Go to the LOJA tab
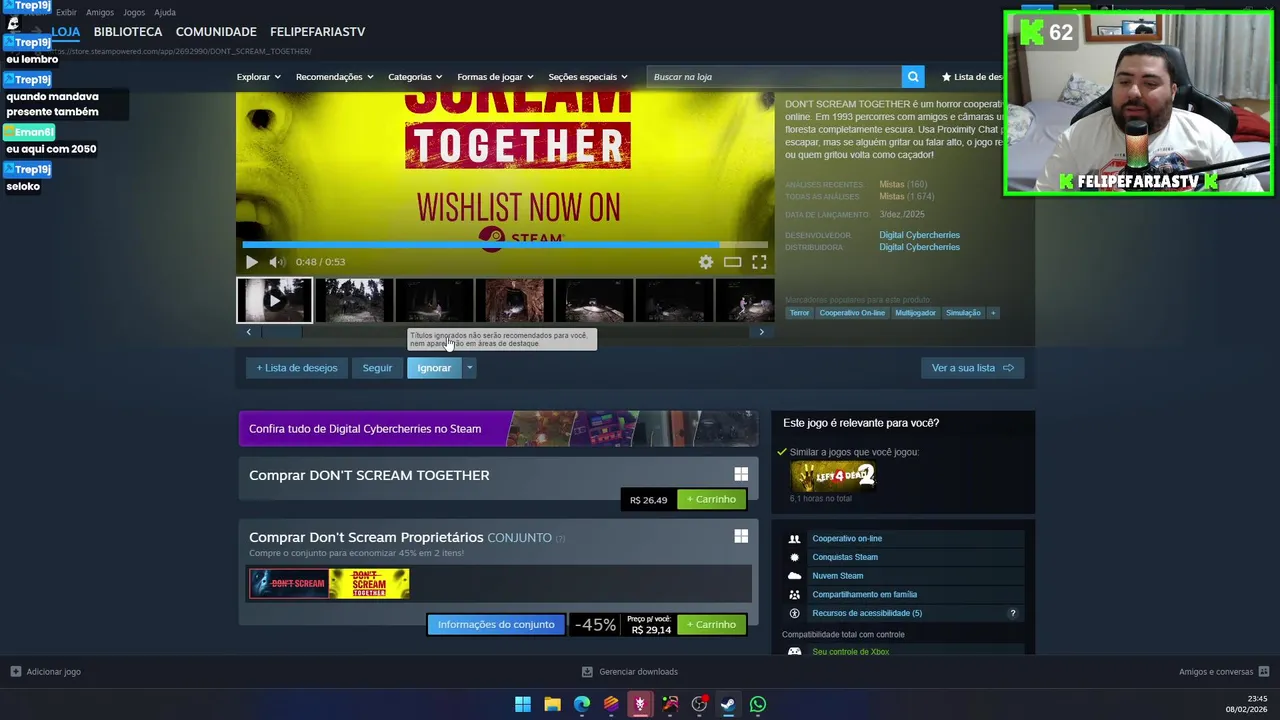 [x=65, y=32]
